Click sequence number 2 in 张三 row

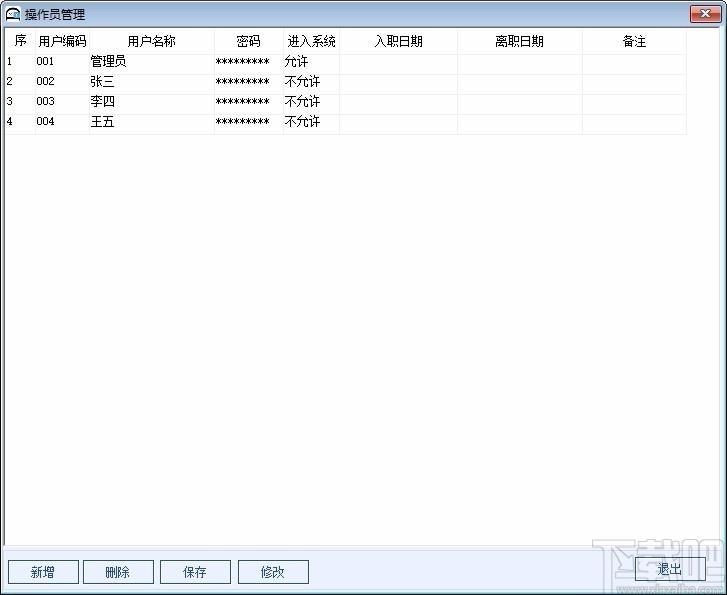pos(10,81)
